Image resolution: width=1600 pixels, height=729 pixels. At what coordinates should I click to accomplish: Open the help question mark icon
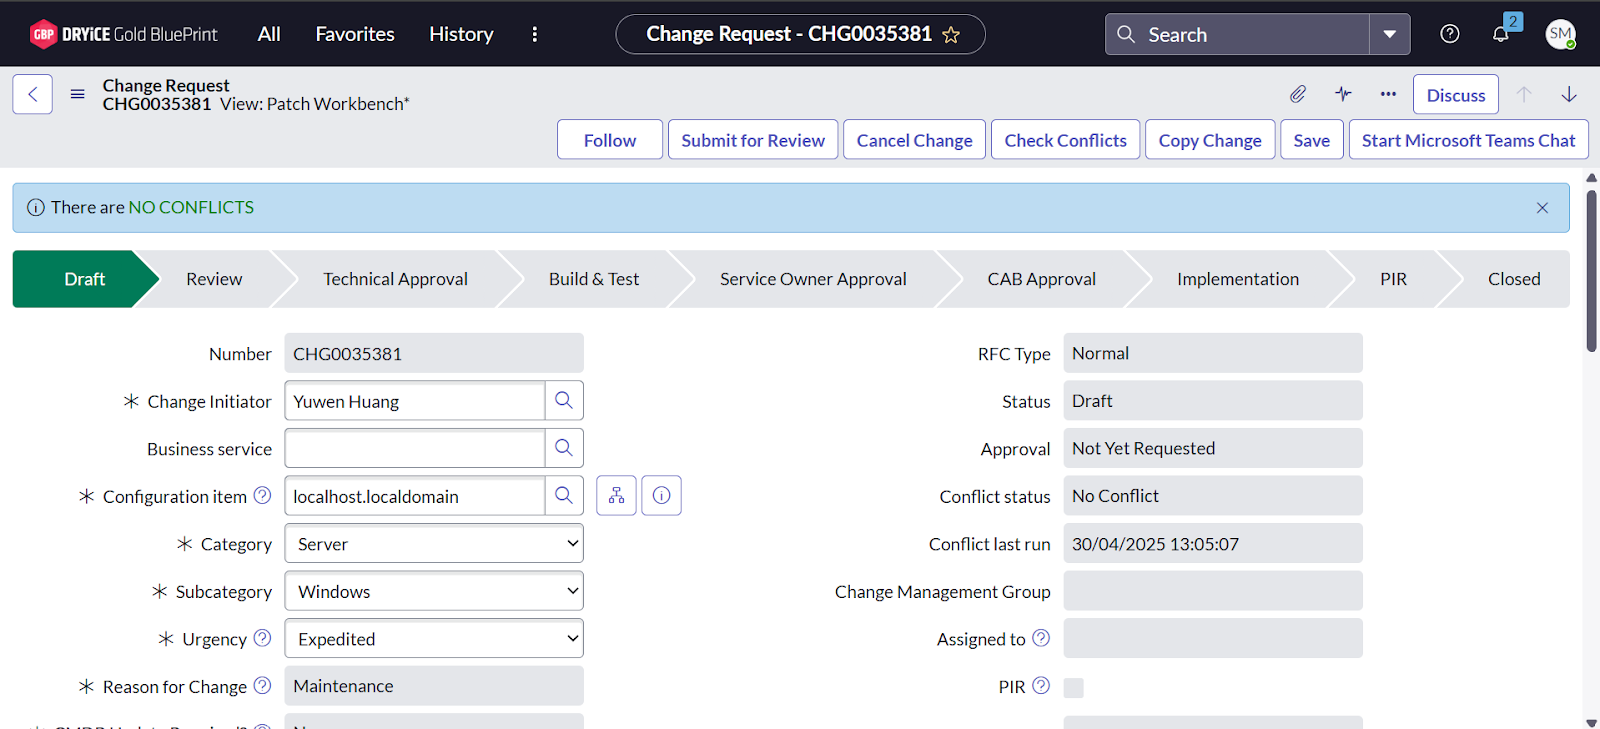coord(1449,34)
